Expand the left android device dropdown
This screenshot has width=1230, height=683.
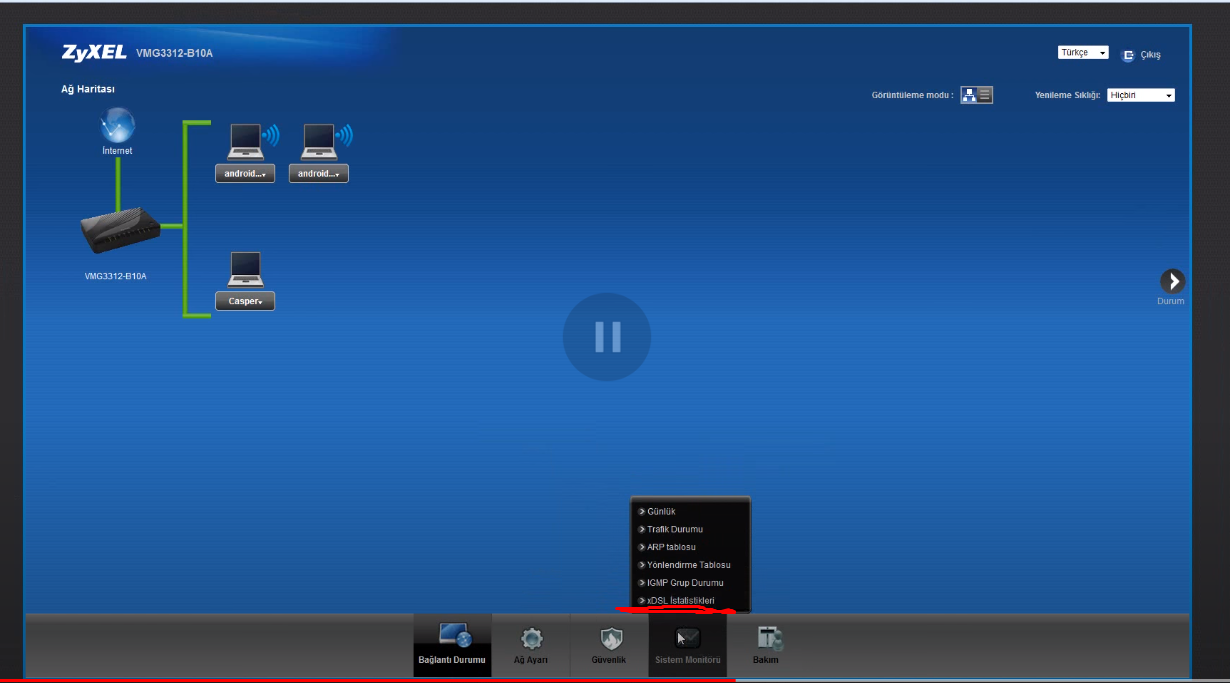tap(245, 173)
